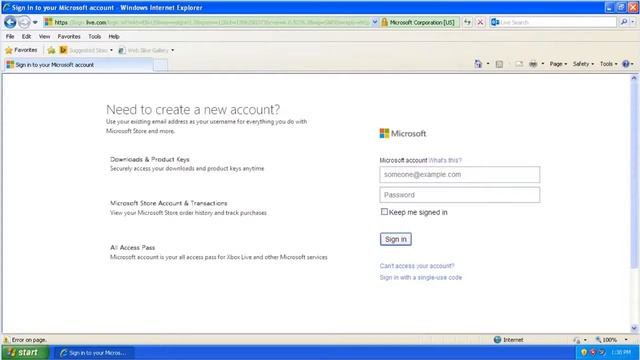Click the page scrollbar up arrow
The height and width of the screenshot is (360, 640).
(x=634, y=78)
